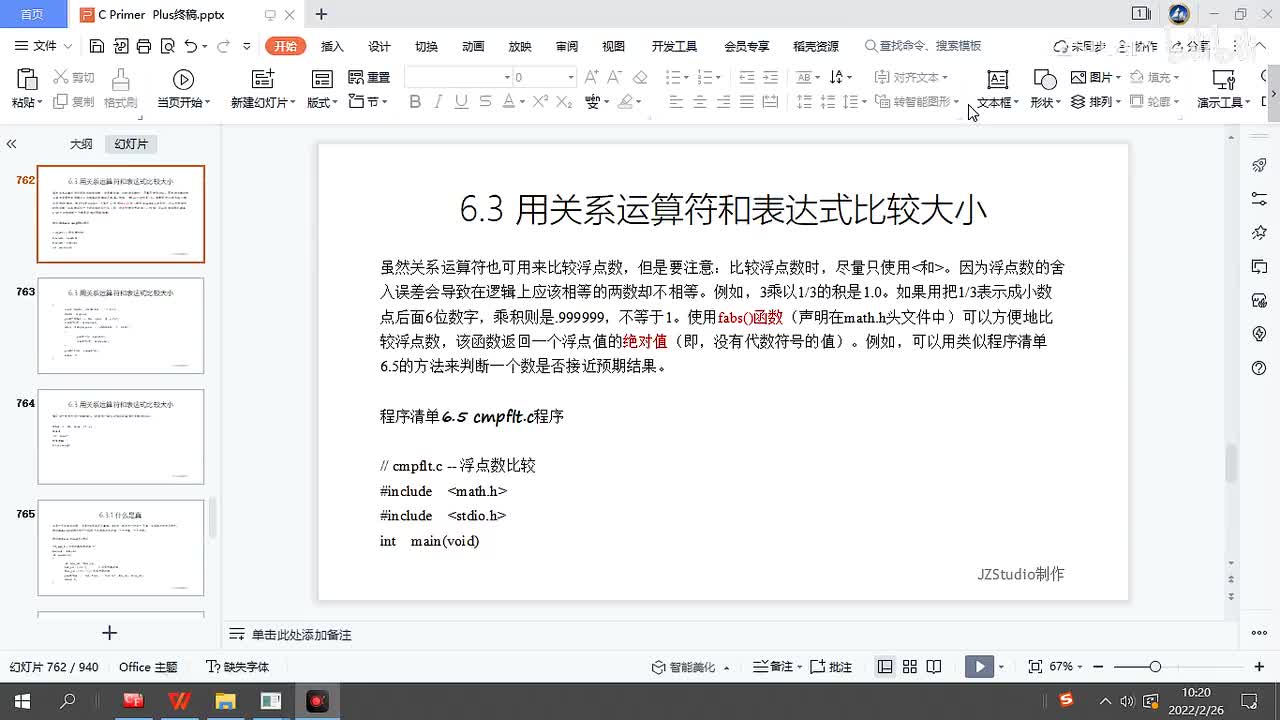
Task: Click the WPS icon in taskbar
Action: click(180, 701)
